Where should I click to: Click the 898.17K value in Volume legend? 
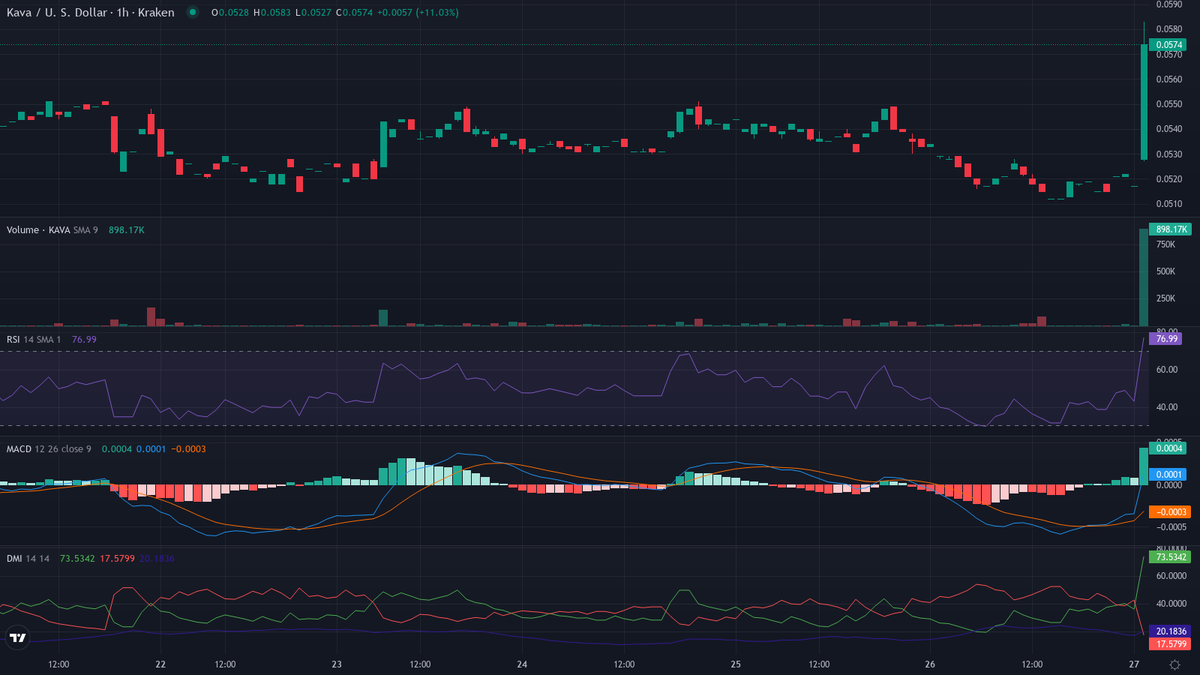point(126,230)
